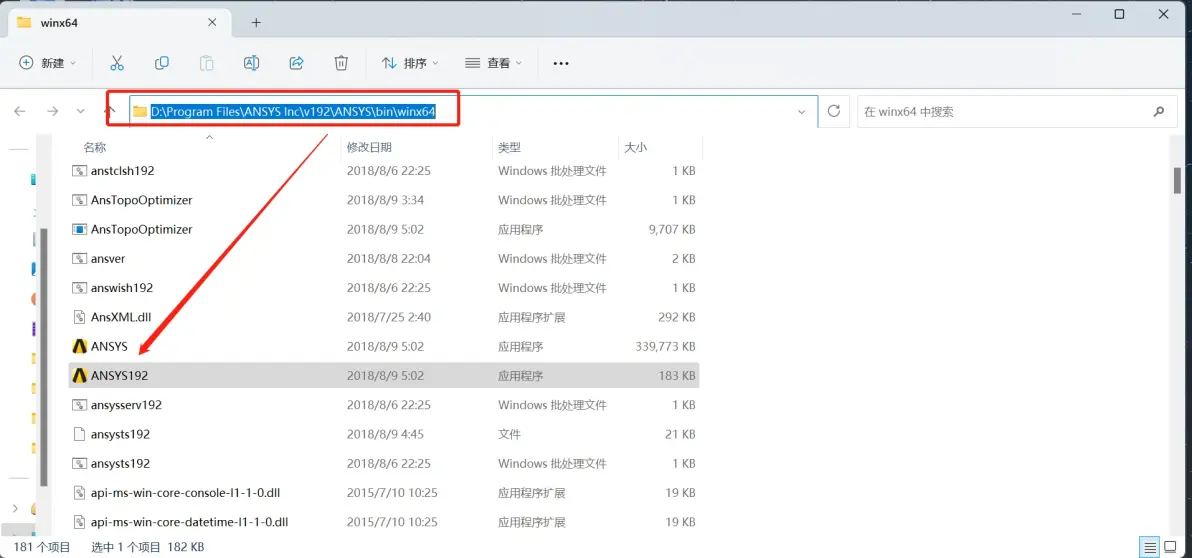Open recent locations chevron dropdown
This screenshot has height=558, width=1192.
point(81,111)
